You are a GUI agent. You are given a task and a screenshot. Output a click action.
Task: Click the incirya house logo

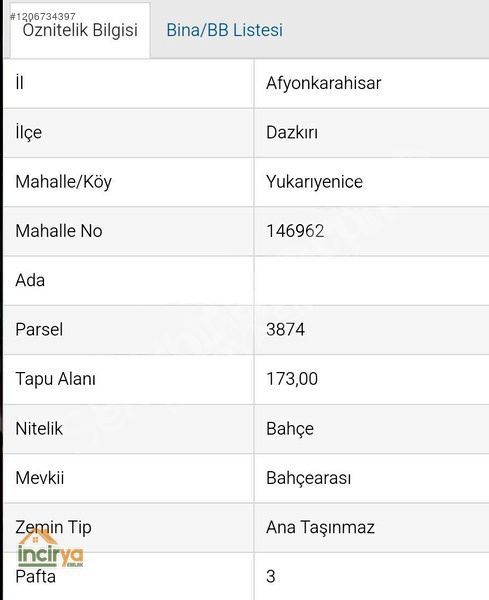tap(50, 548)
